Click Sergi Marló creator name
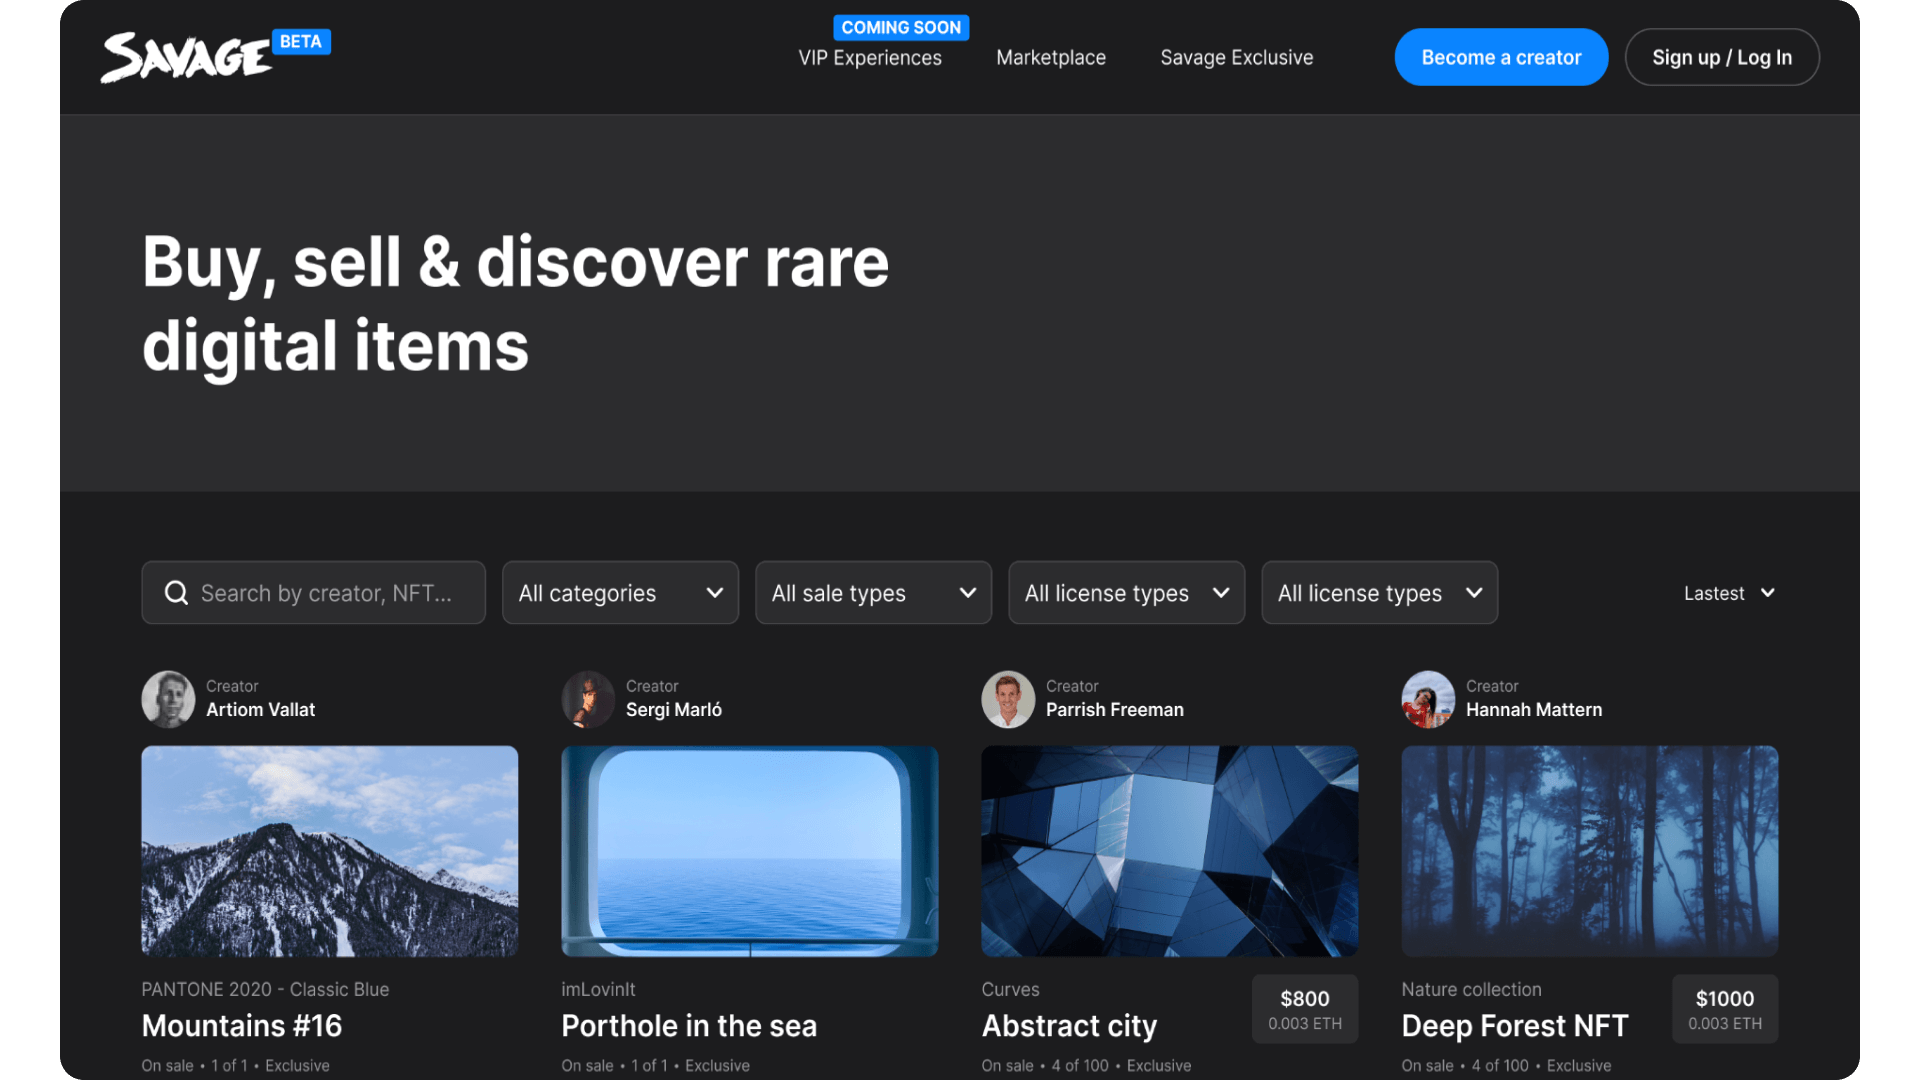Image resolution: width=1920 pixels, height=1080 pixels. point(674,710)
